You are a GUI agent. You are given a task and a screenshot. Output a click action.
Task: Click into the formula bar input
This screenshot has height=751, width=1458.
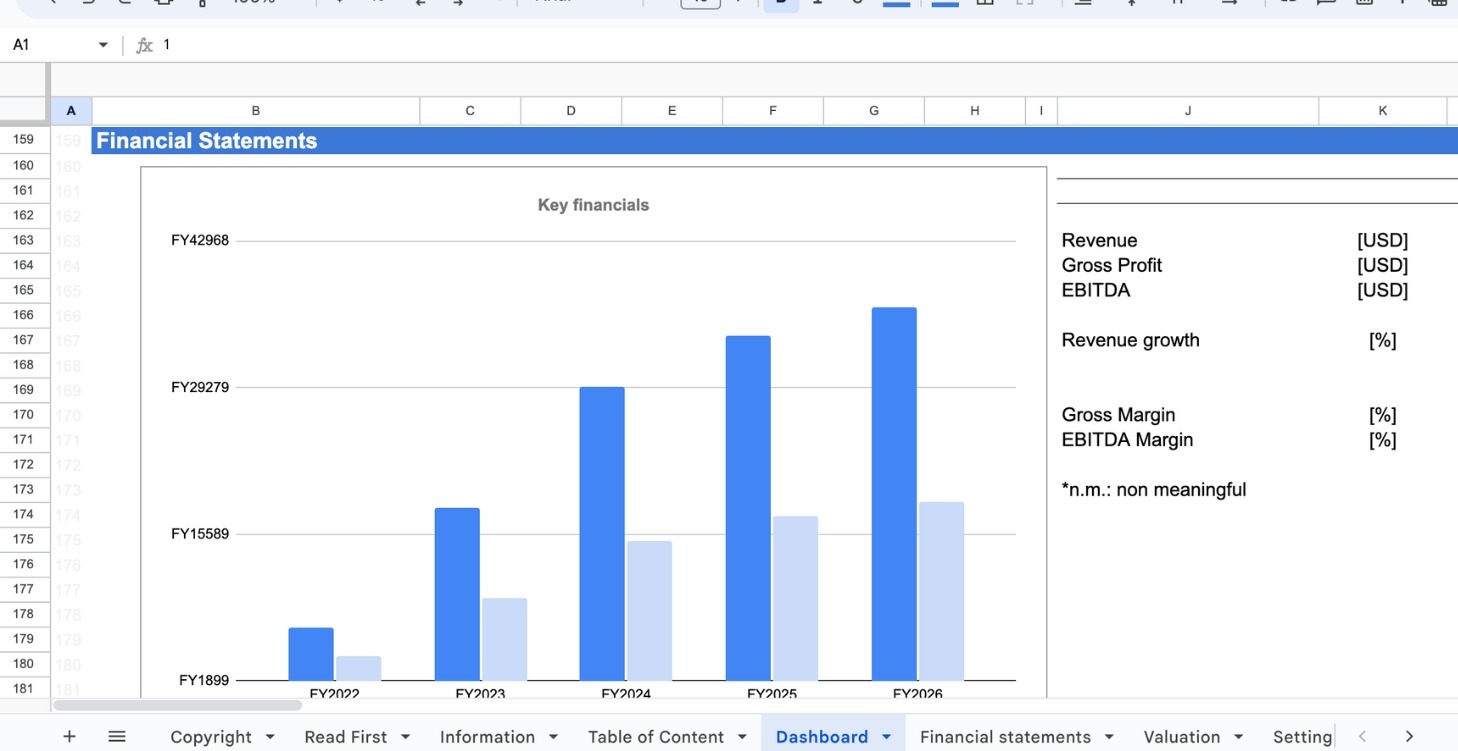click(700, 45)
